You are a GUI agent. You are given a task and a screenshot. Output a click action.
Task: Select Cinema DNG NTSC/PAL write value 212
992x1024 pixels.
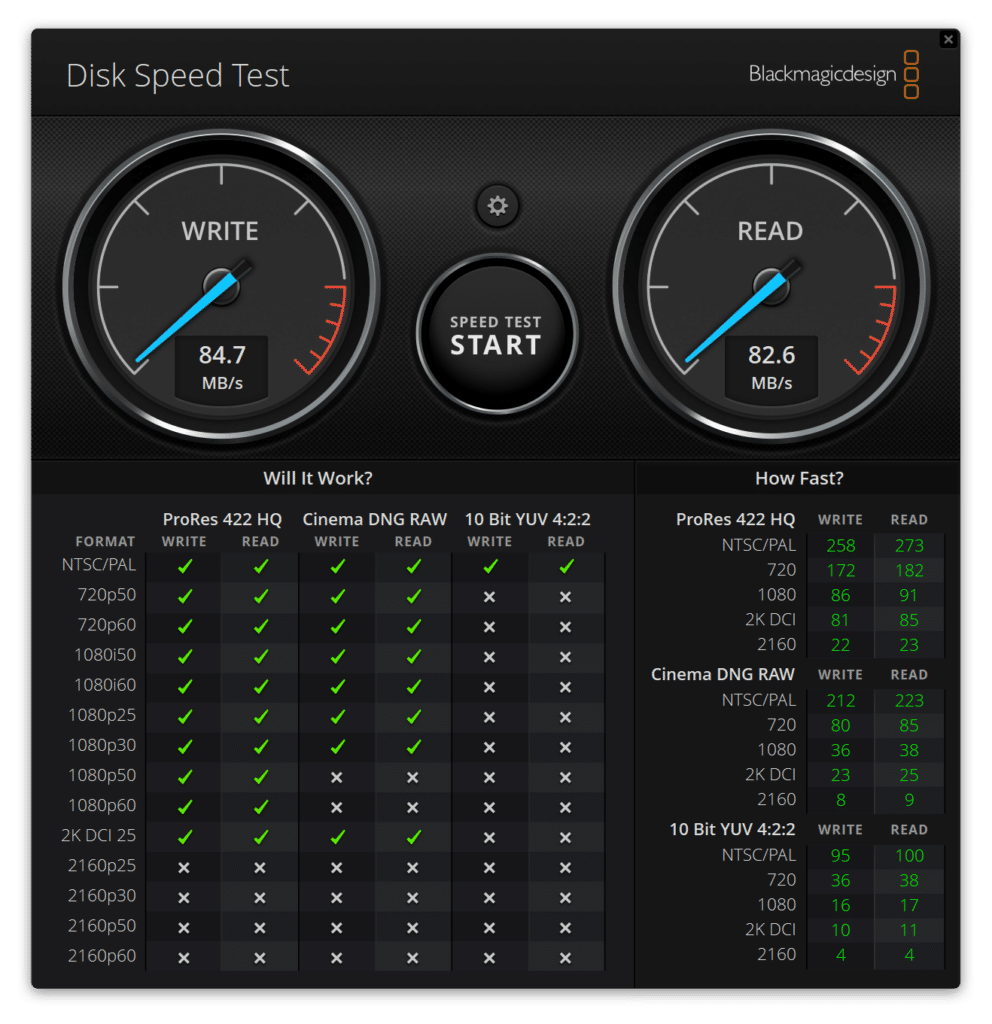840,700
